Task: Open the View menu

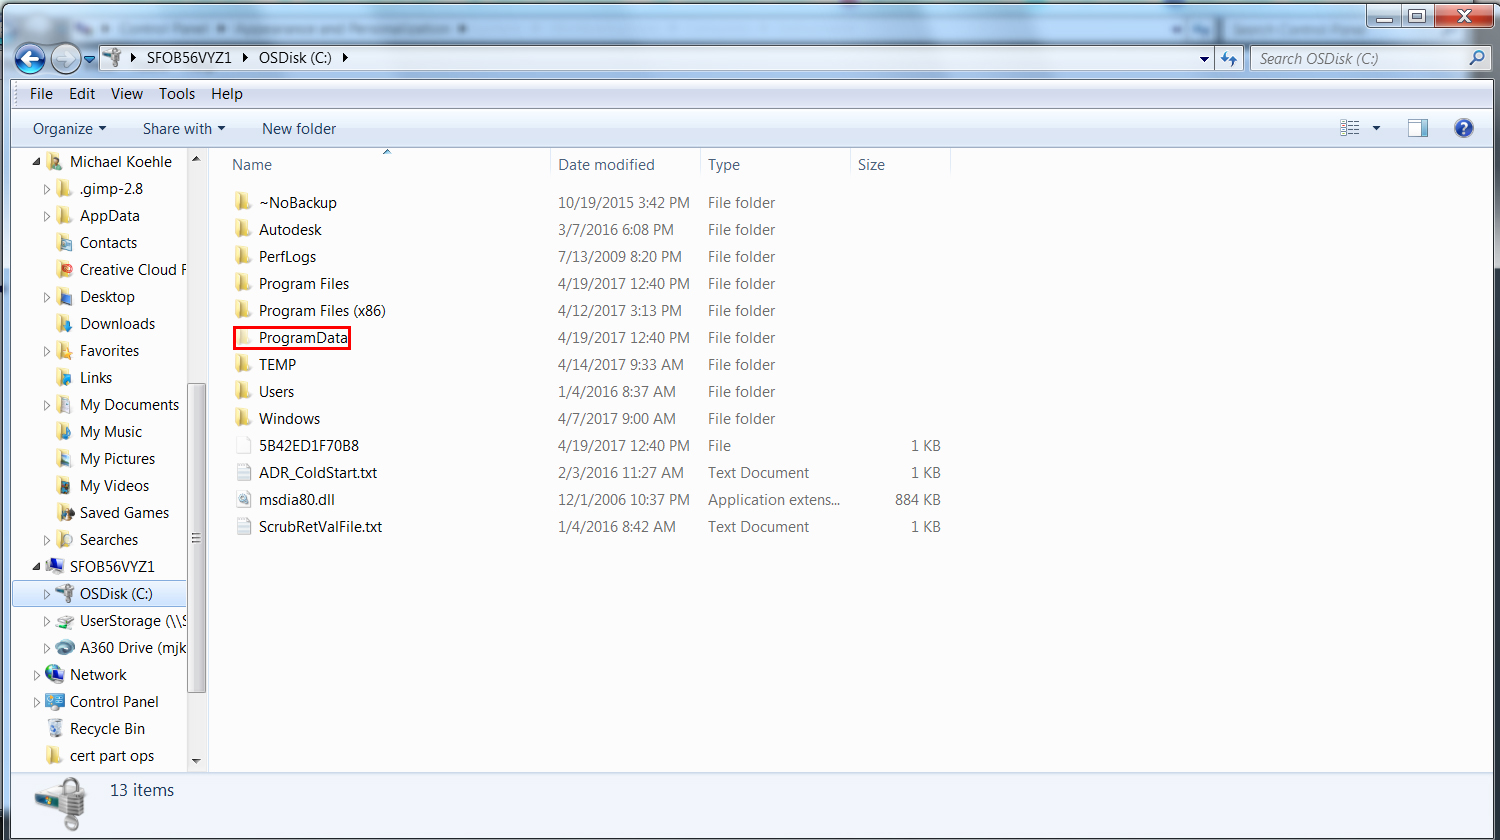Action: point(127,94)
